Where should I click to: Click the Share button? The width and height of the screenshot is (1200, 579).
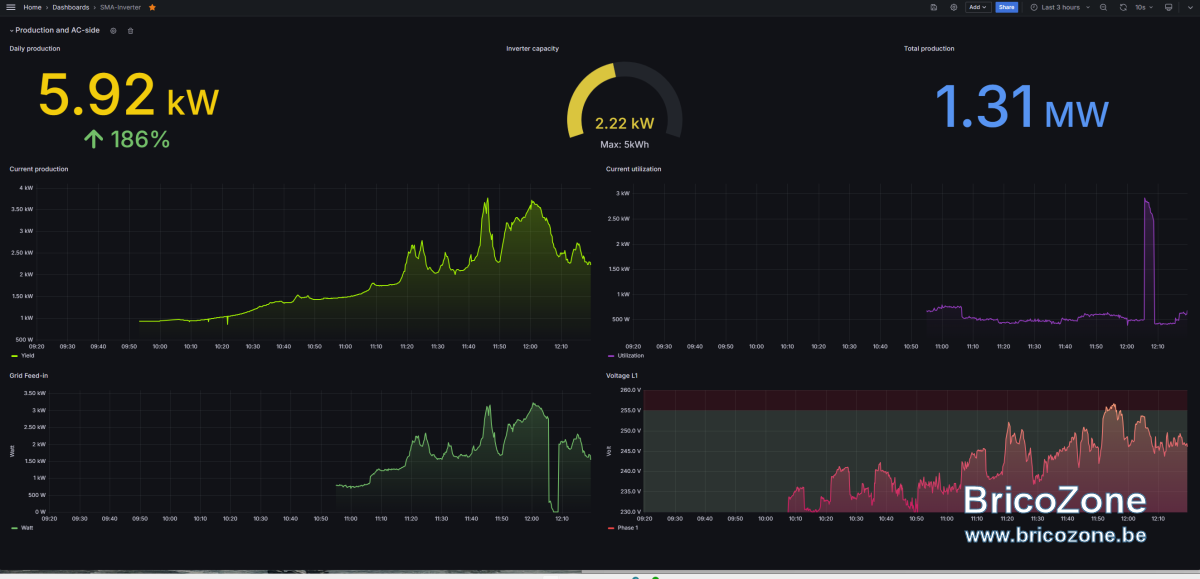[1006, 7]
